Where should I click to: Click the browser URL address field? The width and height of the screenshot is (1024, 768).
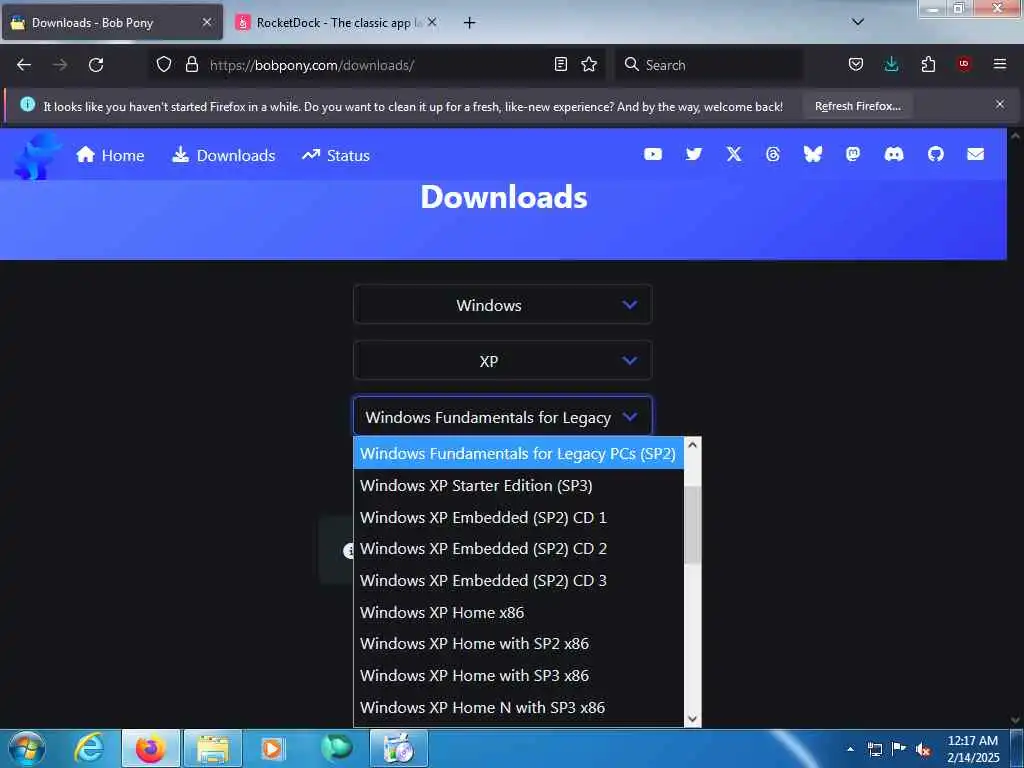click(376, 65)
